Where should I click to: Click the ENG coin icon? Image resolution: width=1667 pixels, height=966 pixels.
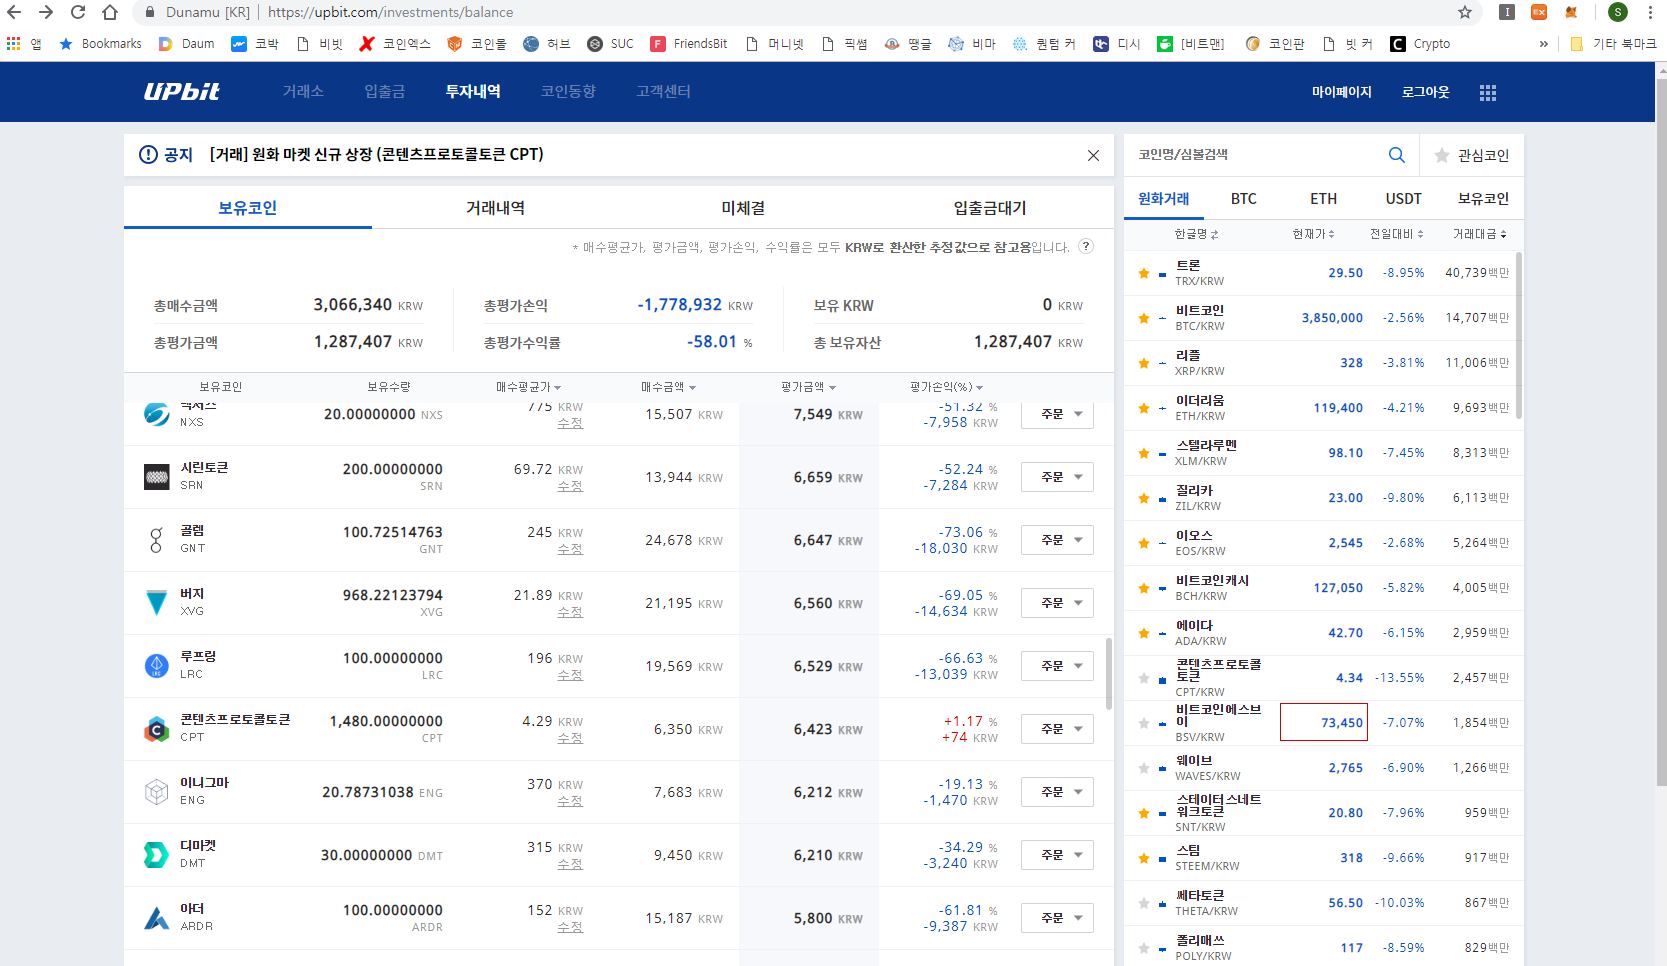(157, 792)
